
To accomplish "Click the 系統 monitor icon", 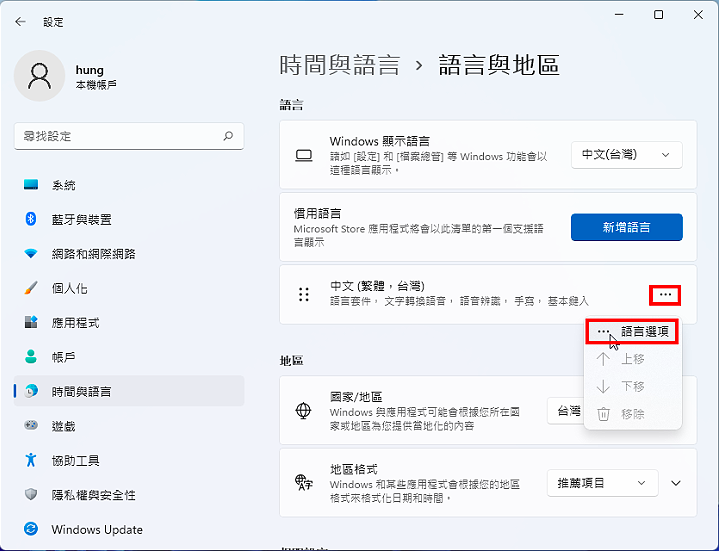I will click(31, 185).
